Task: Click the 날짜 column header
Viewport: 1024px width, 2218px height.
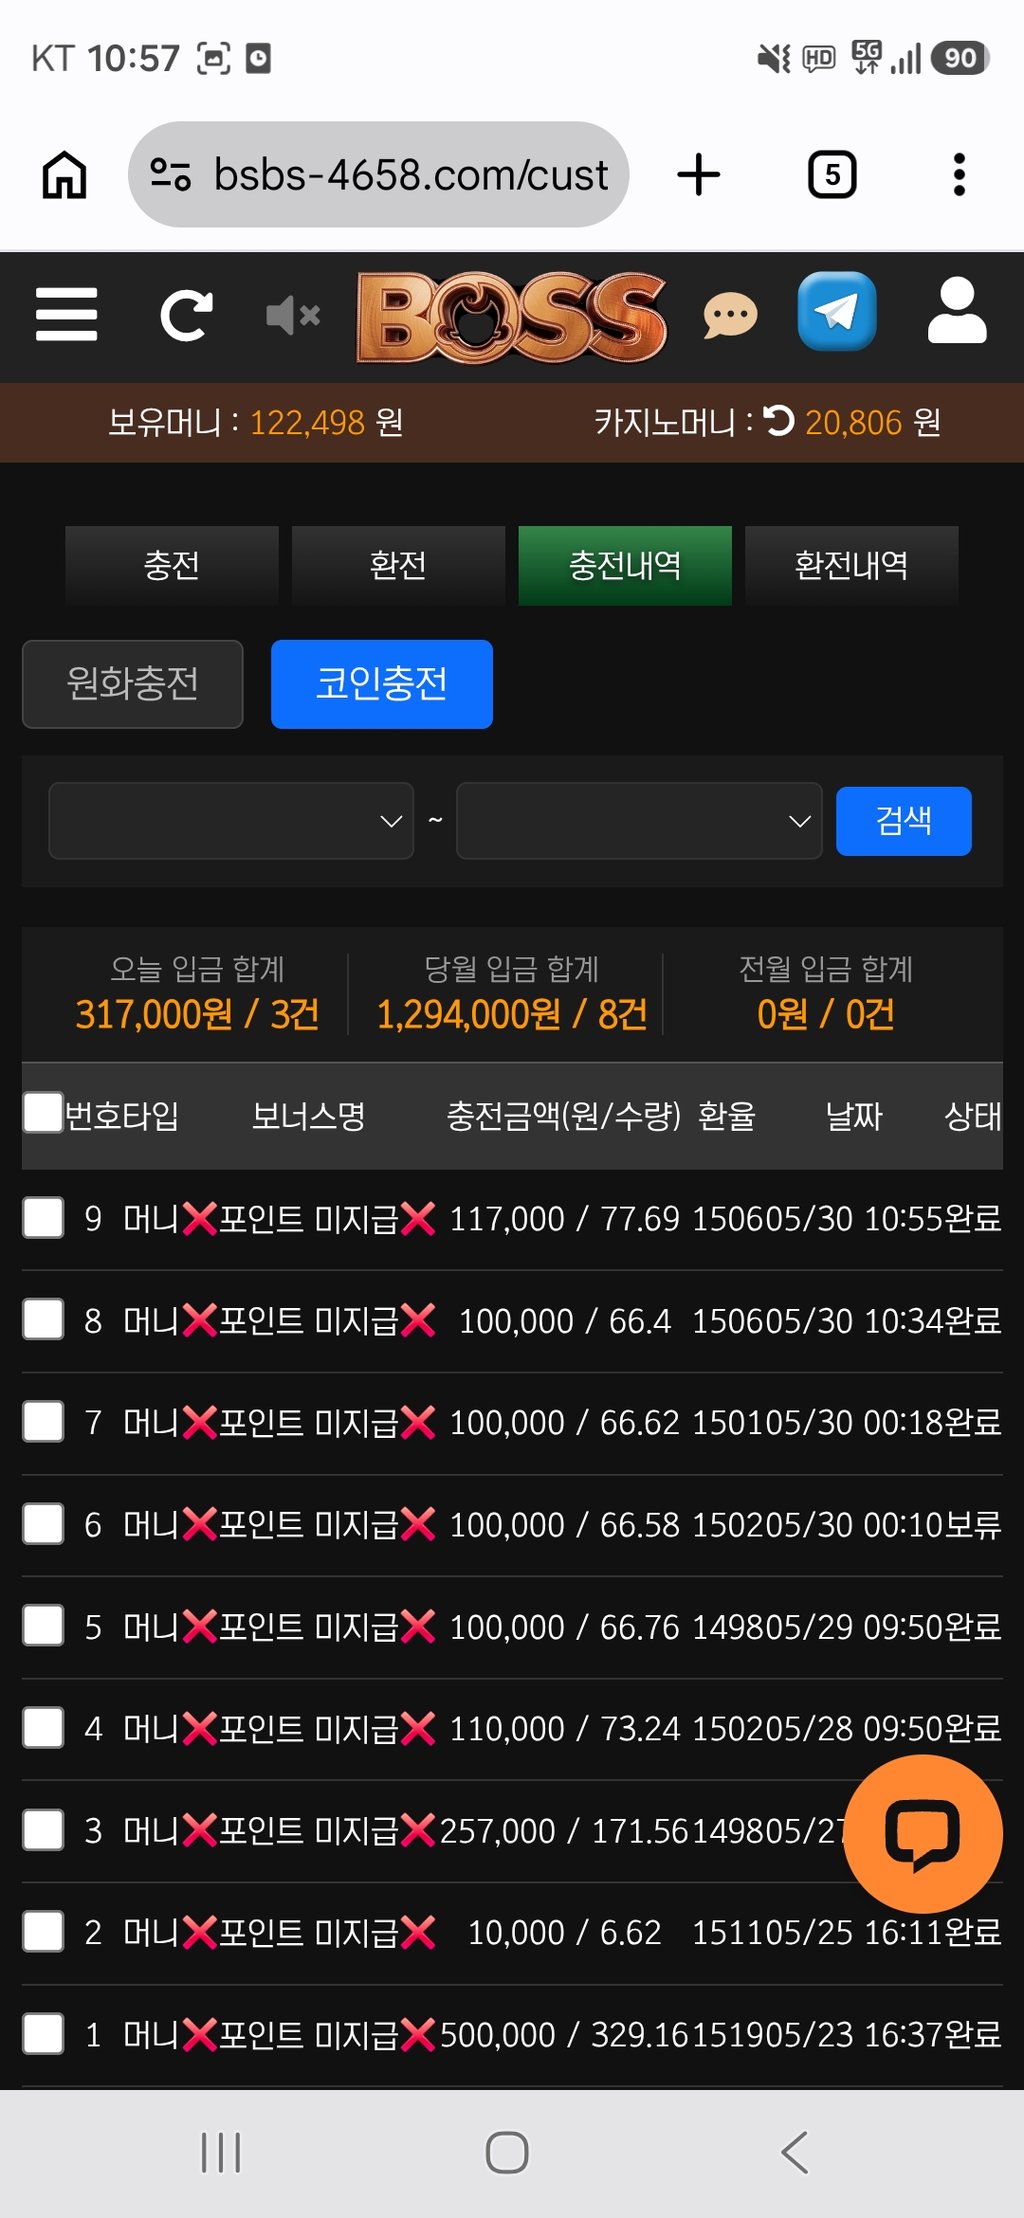Action: (x=853, y=1115)
